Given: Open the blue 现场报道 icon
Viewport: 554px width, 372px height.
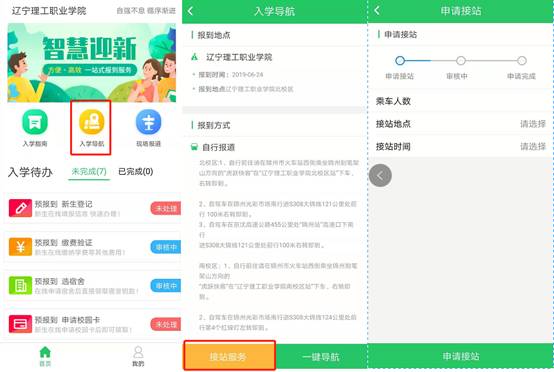Looking at the screenshot, I should click(148, 122).
